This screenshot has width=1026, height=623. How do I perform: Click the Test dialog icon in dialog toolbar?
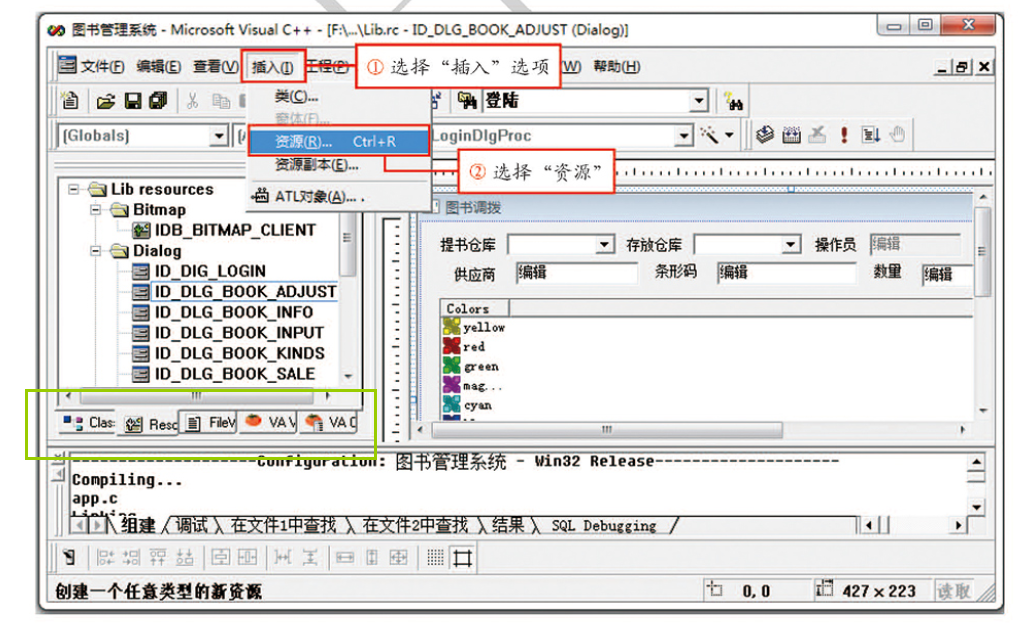click(x=69, y=558)
